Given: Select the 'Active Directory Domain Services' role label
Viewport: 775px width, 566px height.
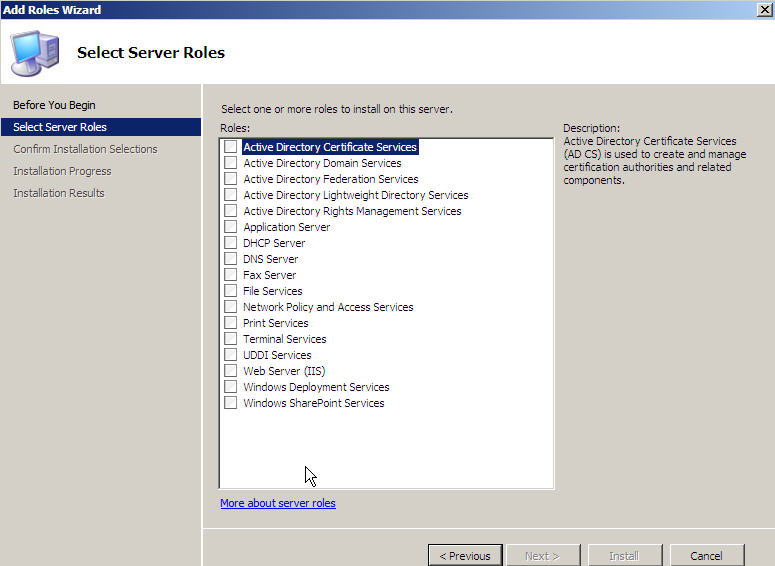Looking at the screenshot, I should point(322,163).
